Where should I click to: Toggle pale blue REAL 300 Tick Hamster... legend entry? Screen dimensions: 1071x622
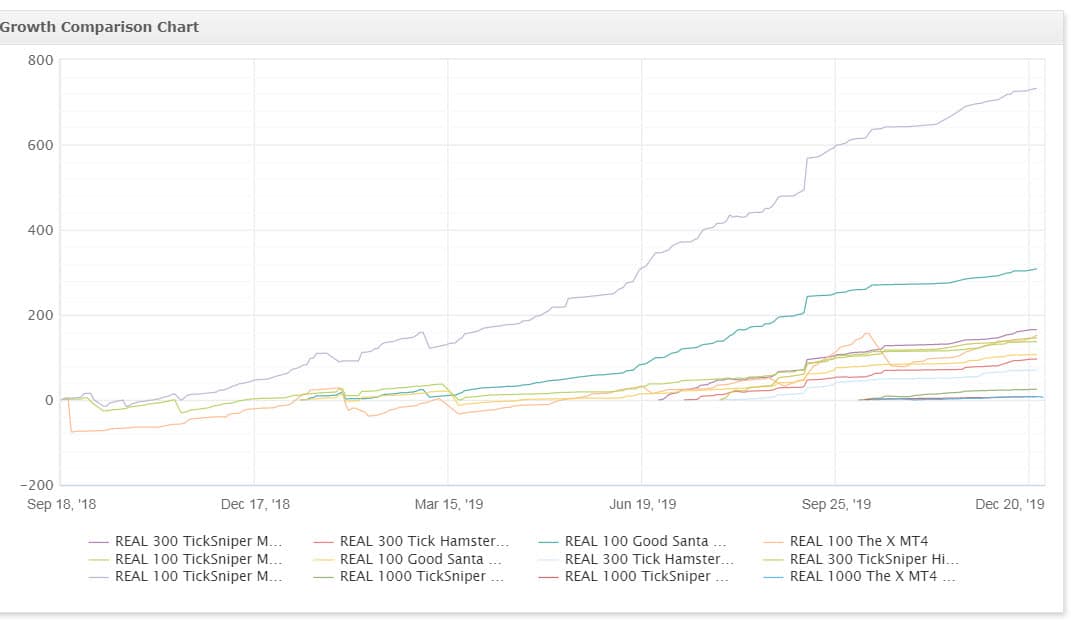pyautogui.click(x=649, y=559)
